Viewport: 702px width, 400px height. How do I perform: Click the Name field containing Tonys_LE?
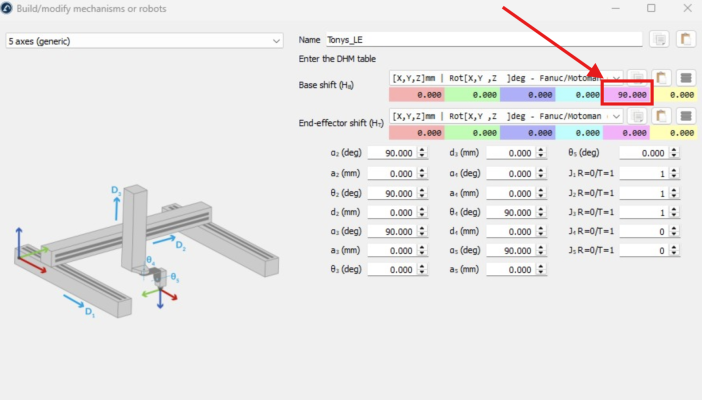point(484,39)
